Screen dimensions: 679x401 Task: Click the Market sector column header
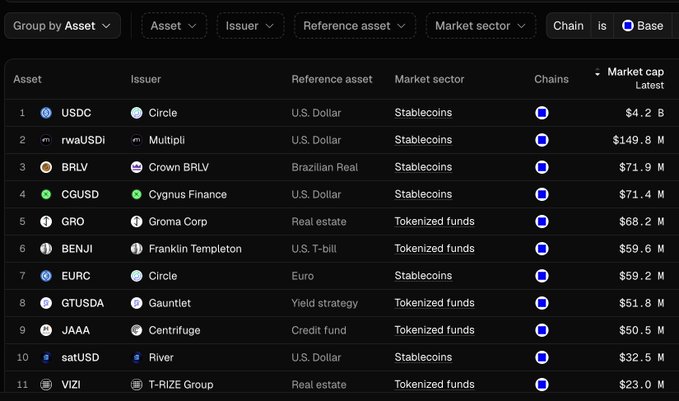(429, 79)
